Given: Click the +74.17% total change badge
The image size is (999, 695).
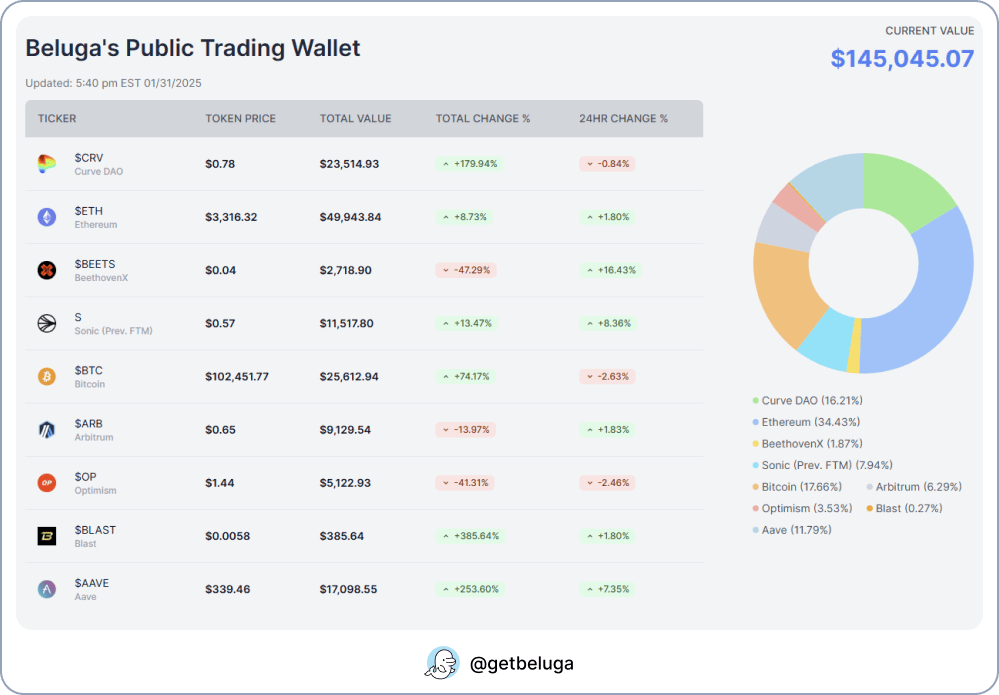Looking at the screenshot, I should click(x=466, y=376).
